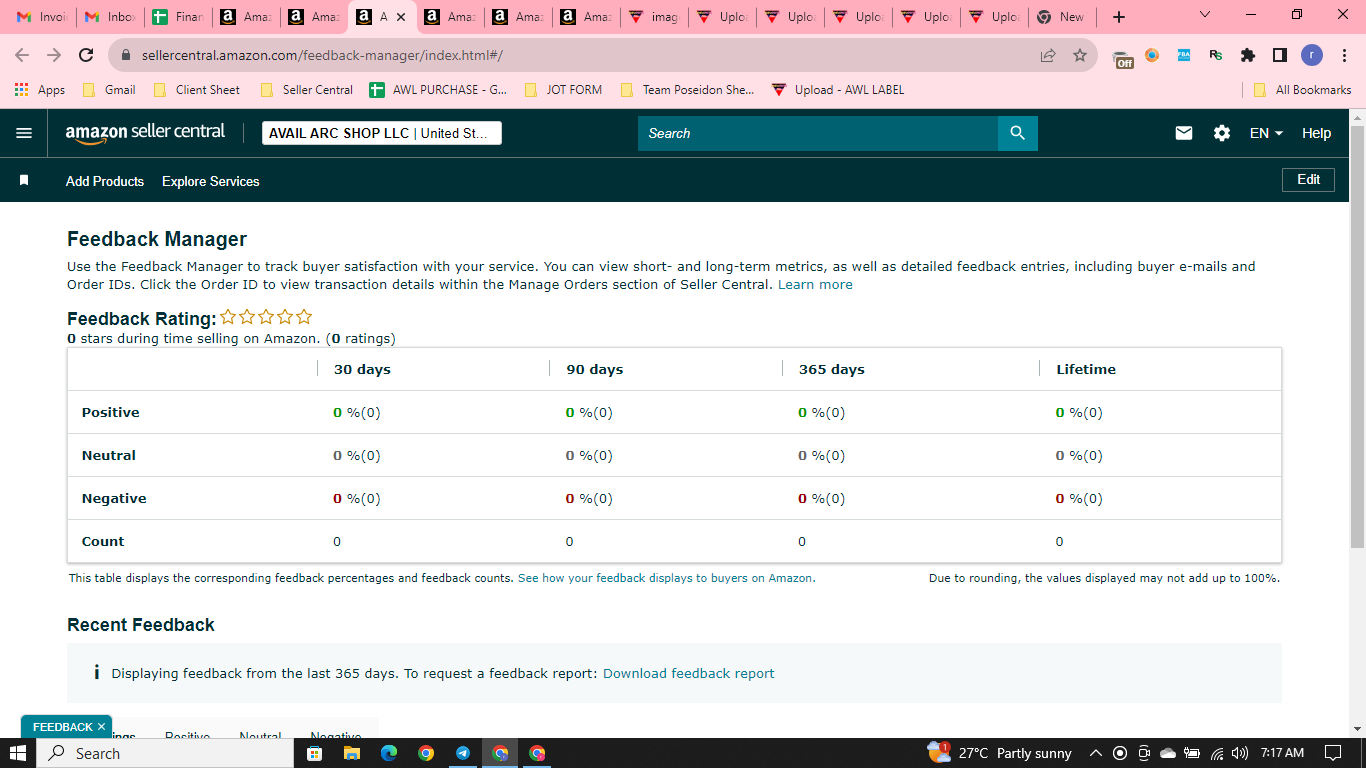Click the Feedback Rating empty stars

(266, 317)
